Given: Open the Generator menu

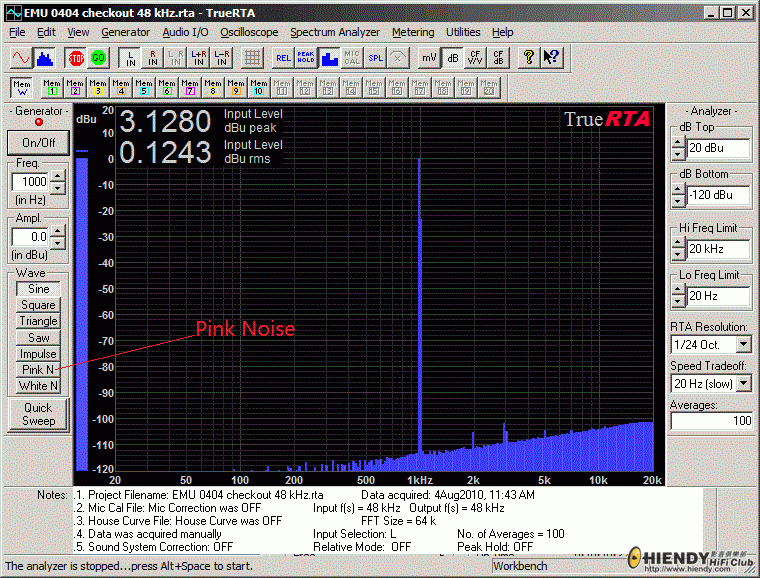Looking at the screenshot, I should [126, 32].
